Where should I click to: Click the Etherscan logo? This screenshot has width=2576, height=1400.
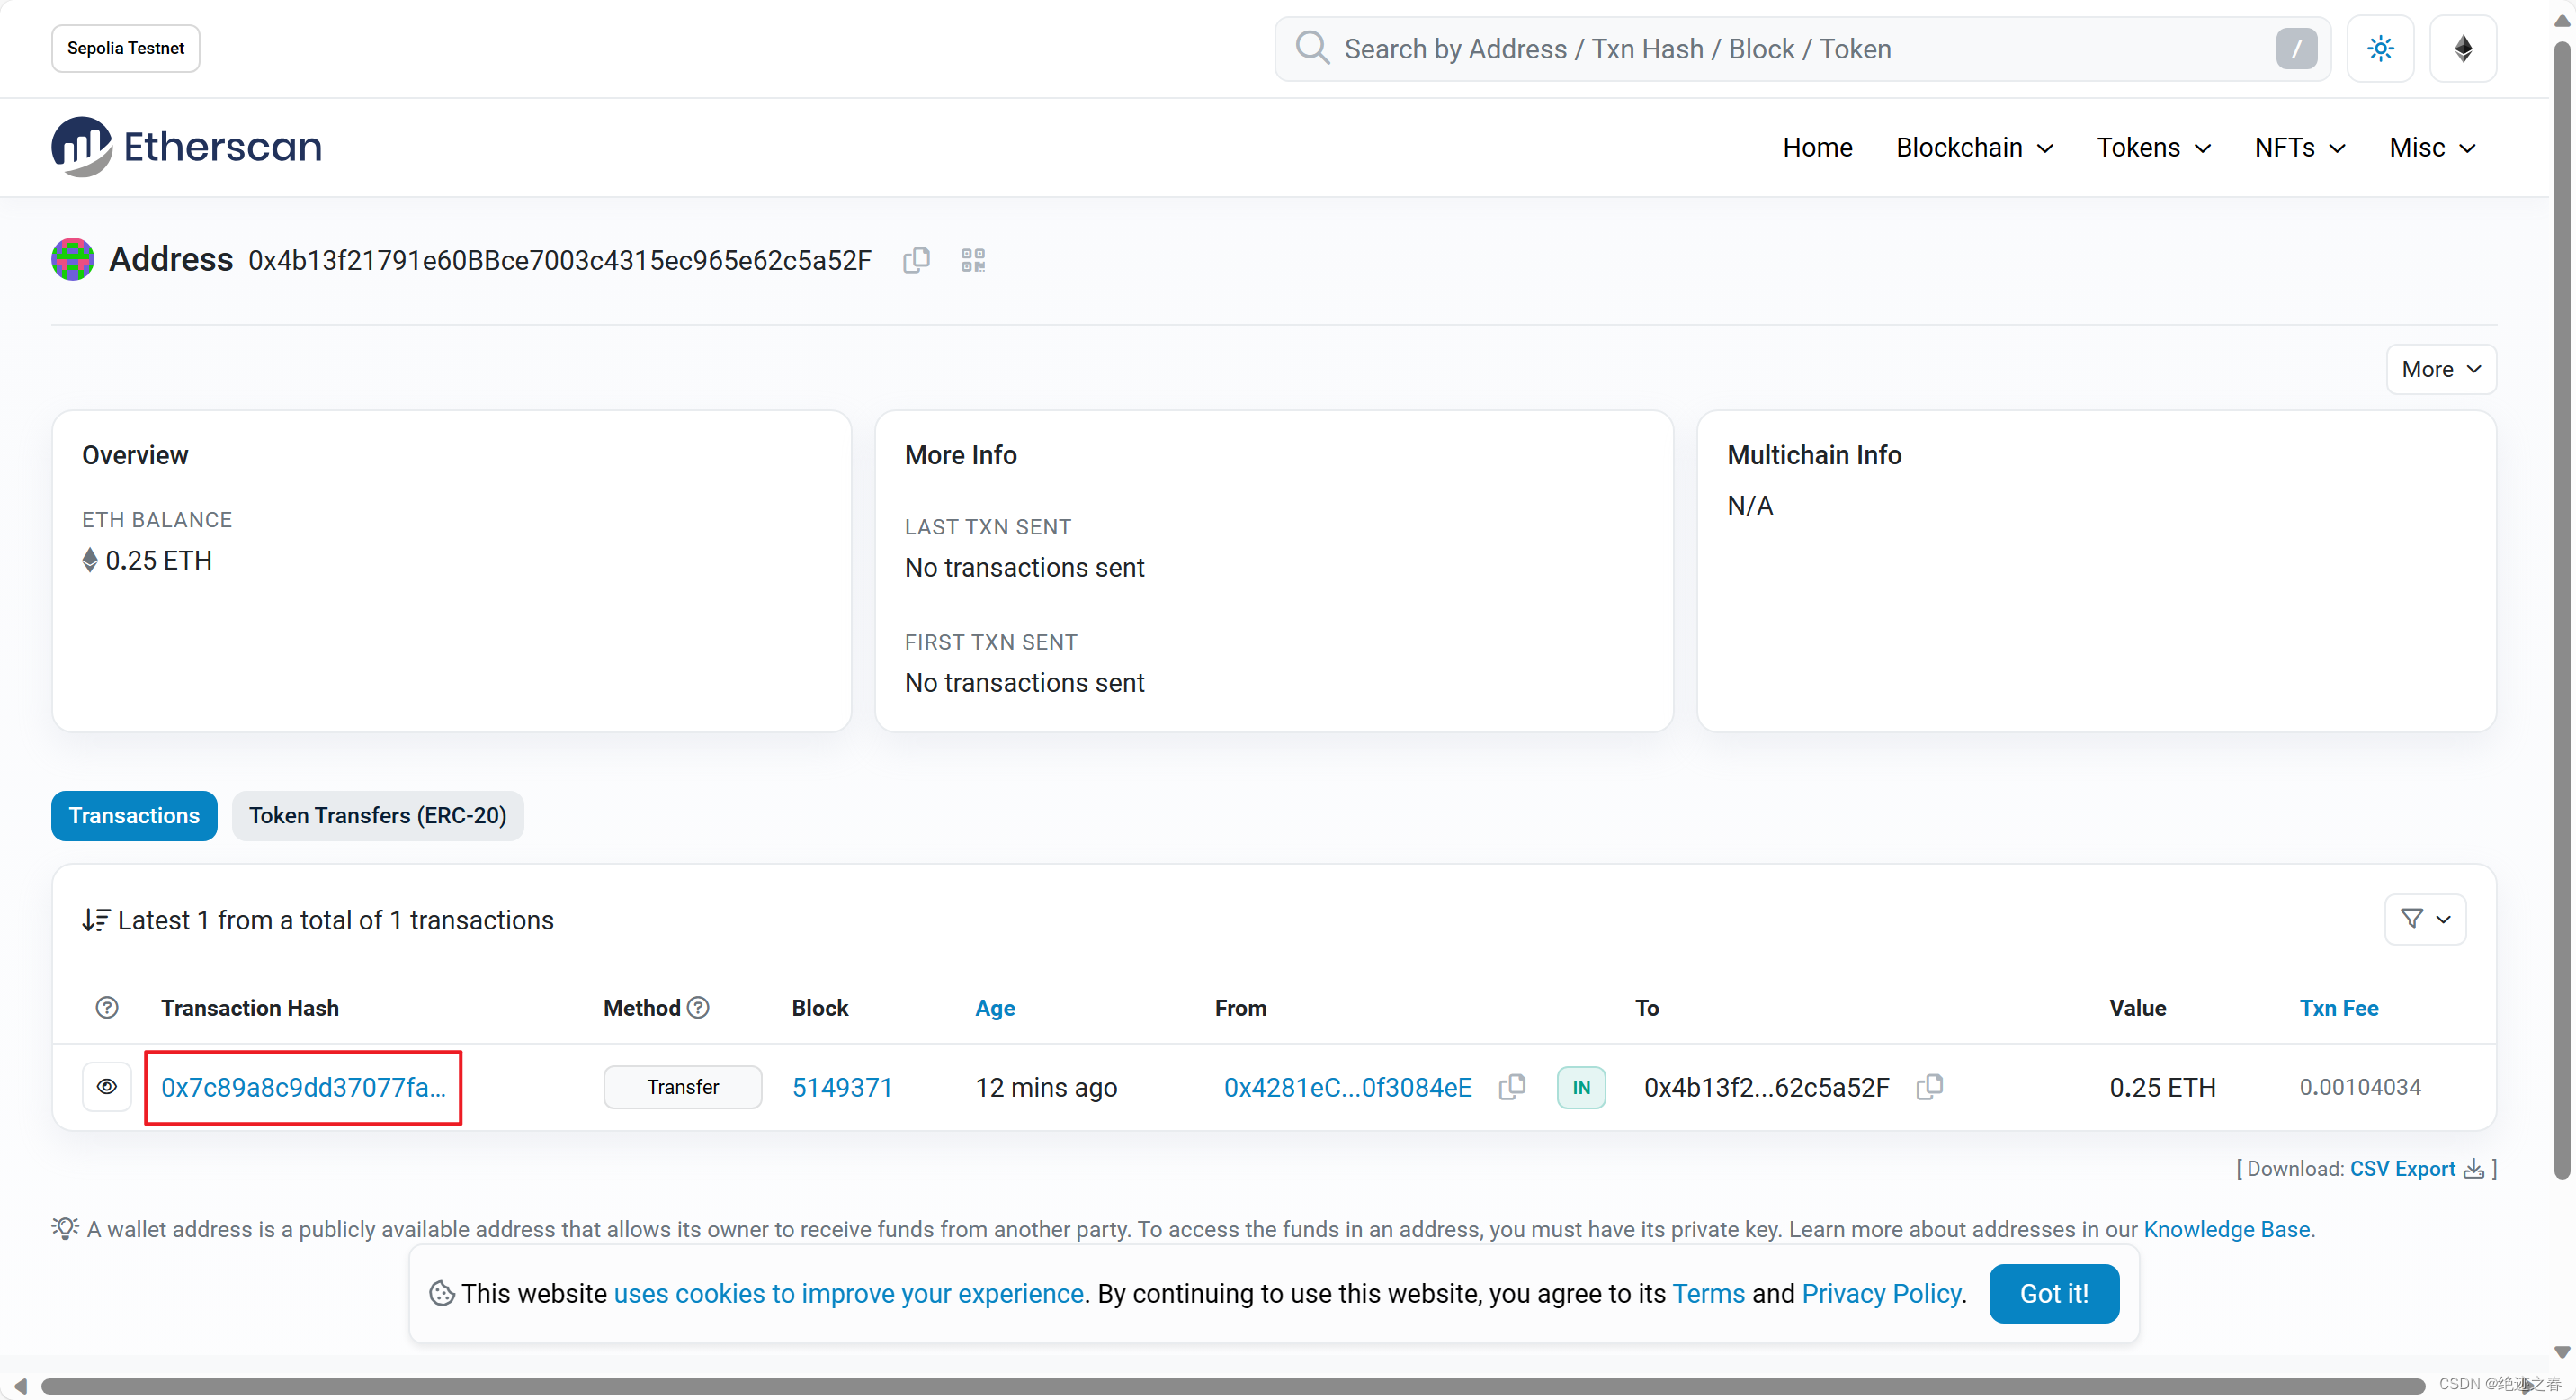pos(187,147)
